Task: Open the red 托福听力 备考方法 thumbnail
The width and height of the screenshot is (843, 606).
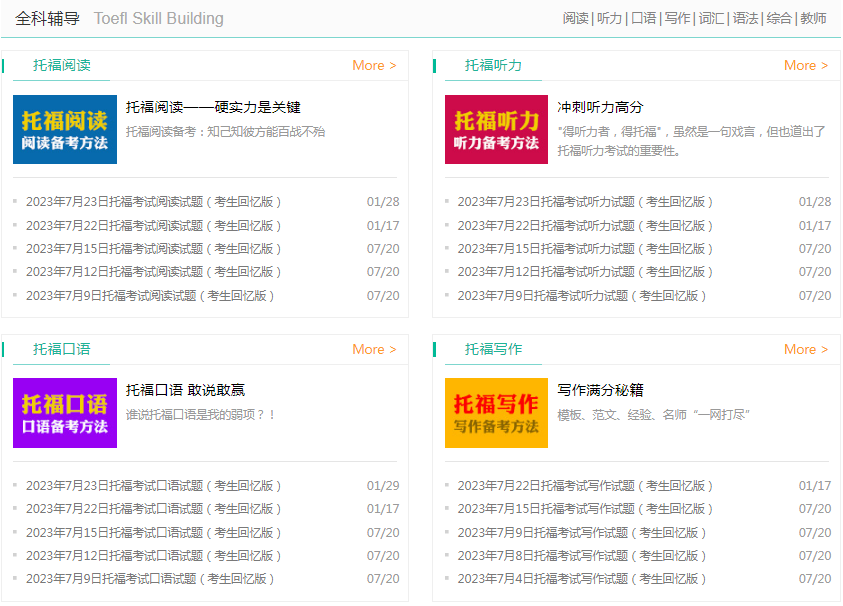Action: pos(496,130)
